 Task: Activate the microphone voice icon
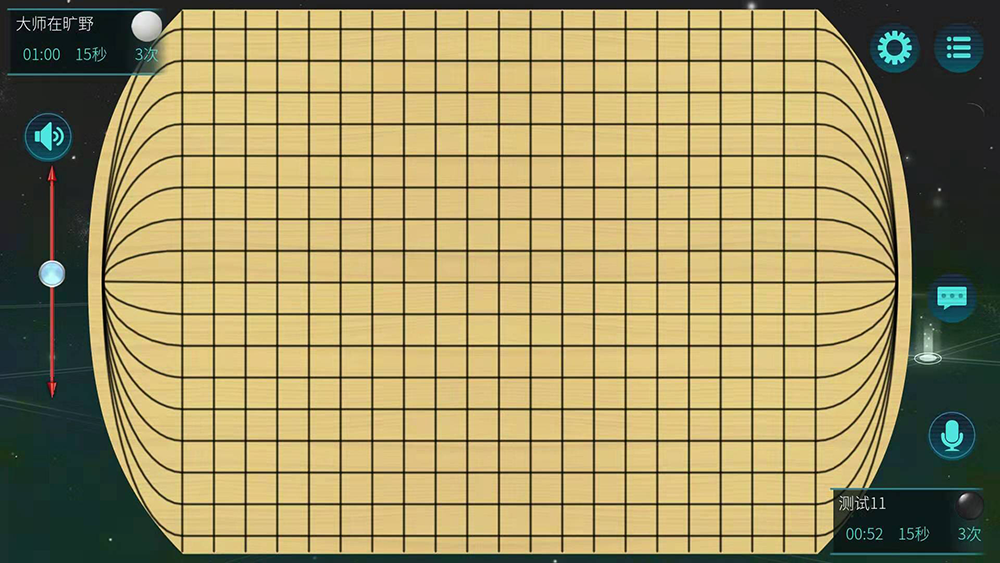[952, 436]
